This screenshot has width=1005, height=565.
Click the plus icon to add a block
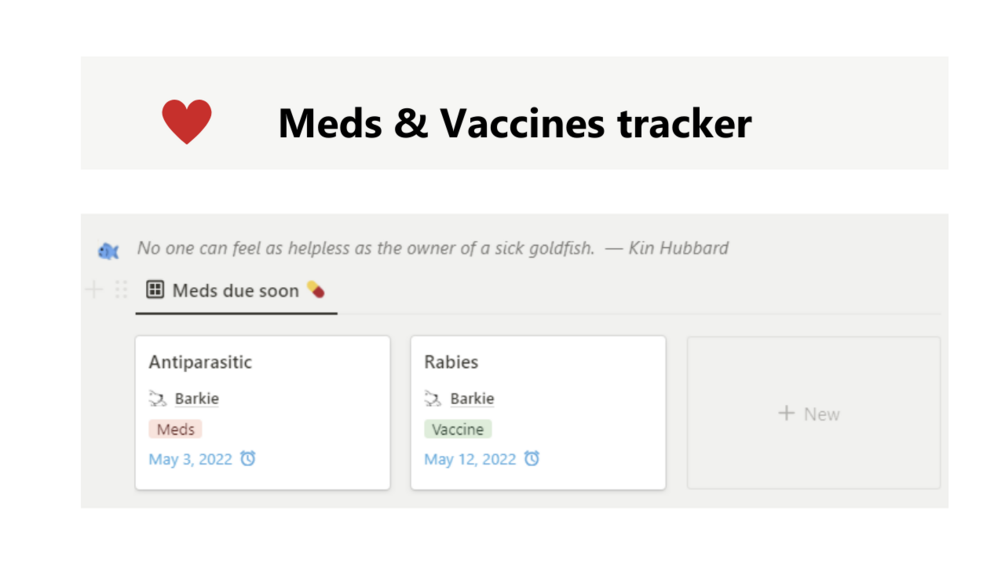[94, 290]
